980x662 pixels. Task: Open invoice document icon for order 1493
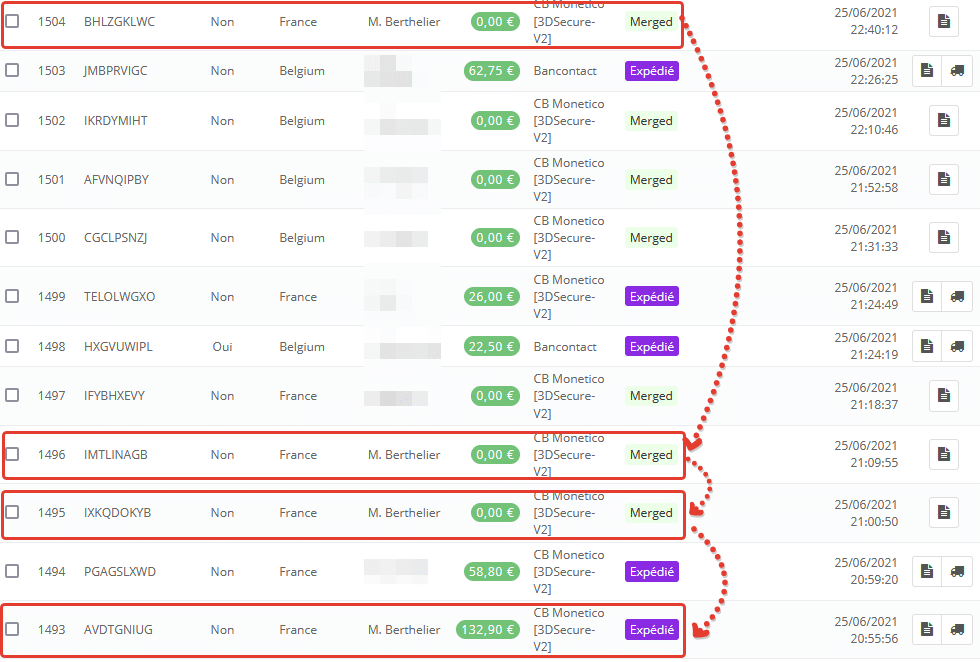927,629
